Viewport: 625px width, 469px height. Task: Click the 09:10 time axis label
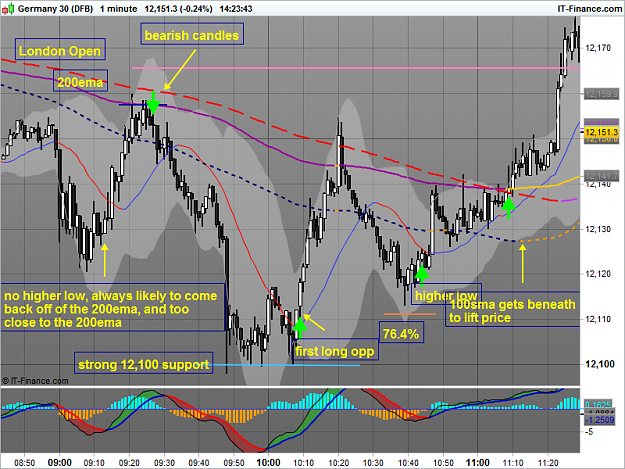click(94, 463)
